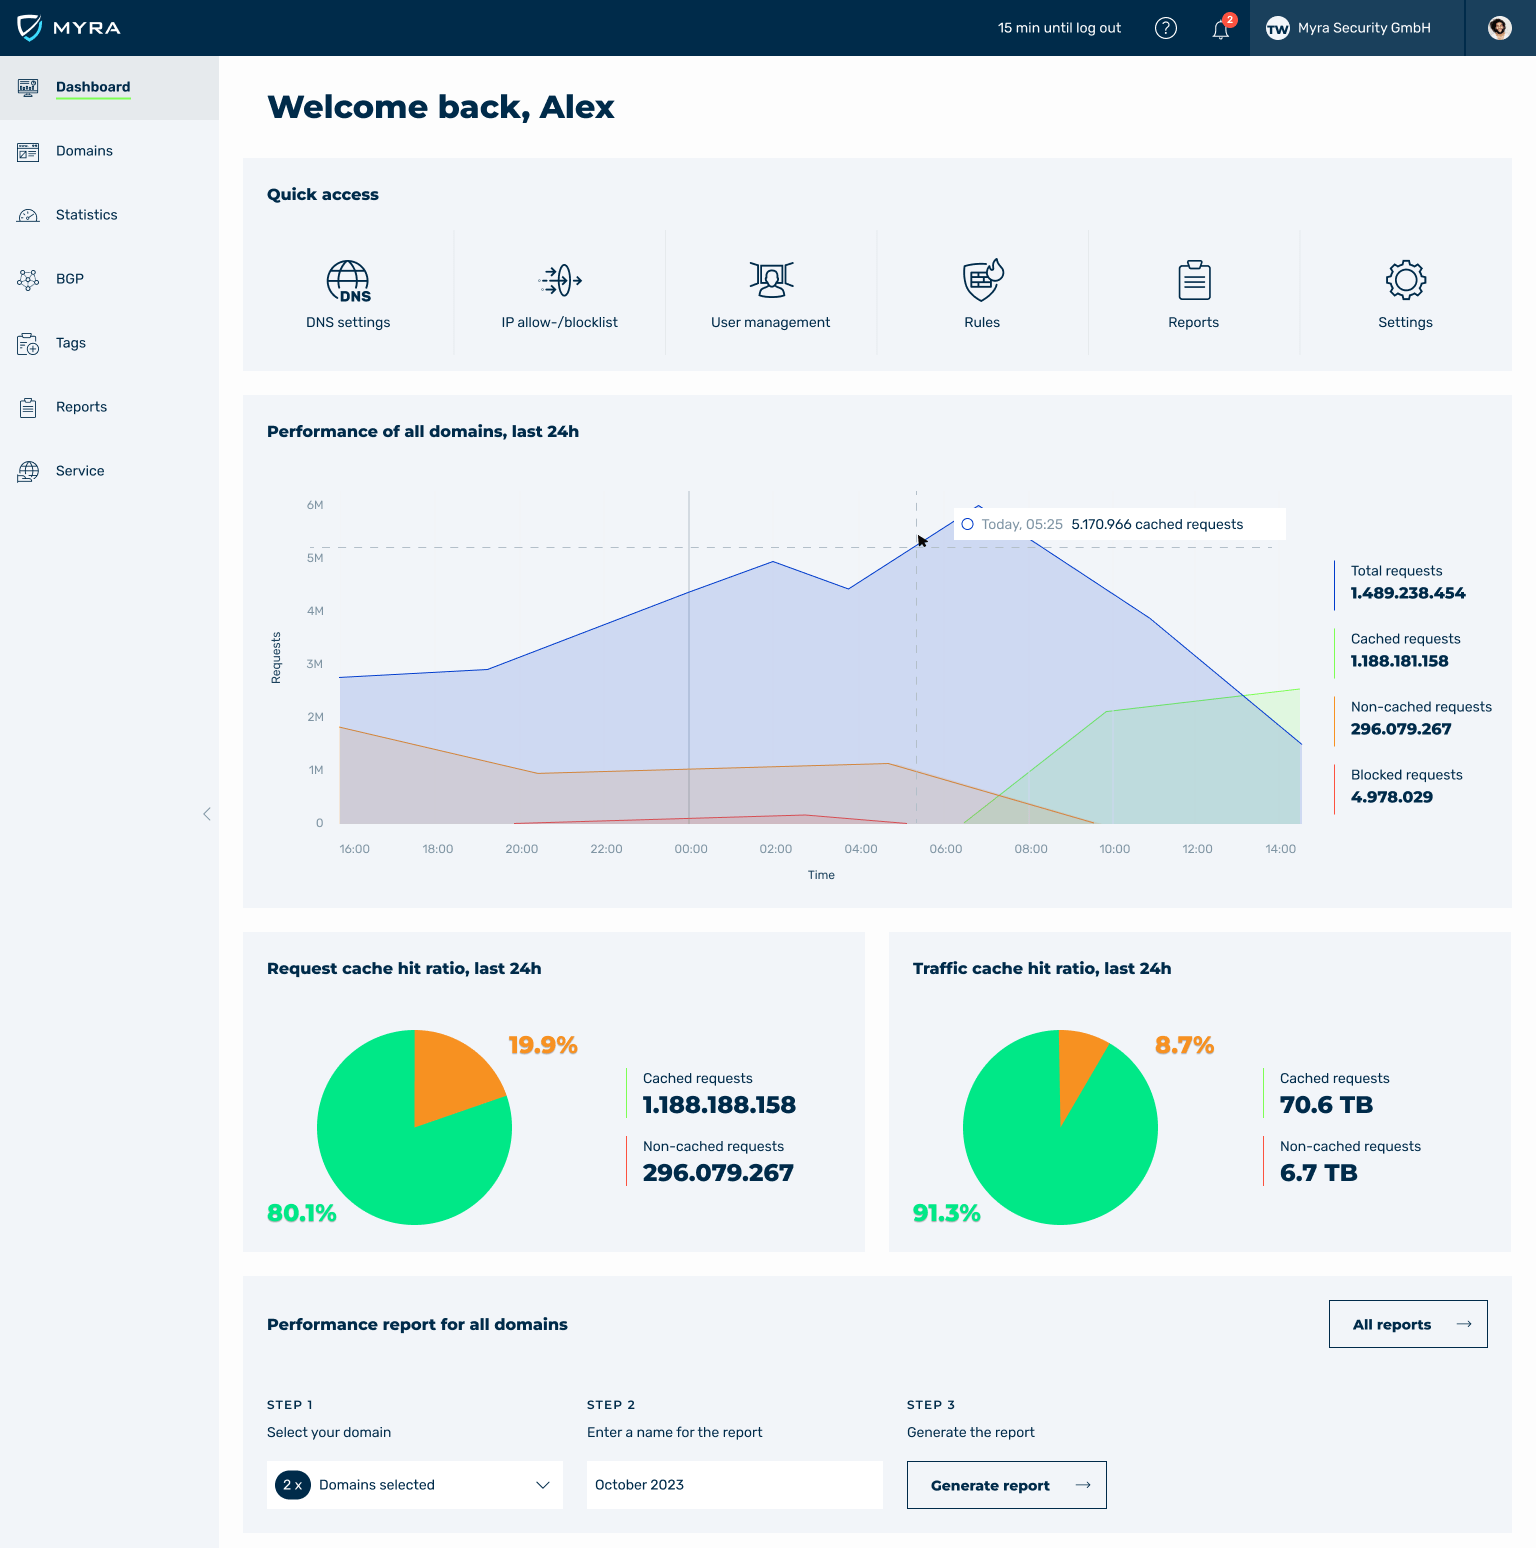The height and width of the screenshot is (1548, 1536).
Task: Select Tags in sidebar menu
Action: 70,343
